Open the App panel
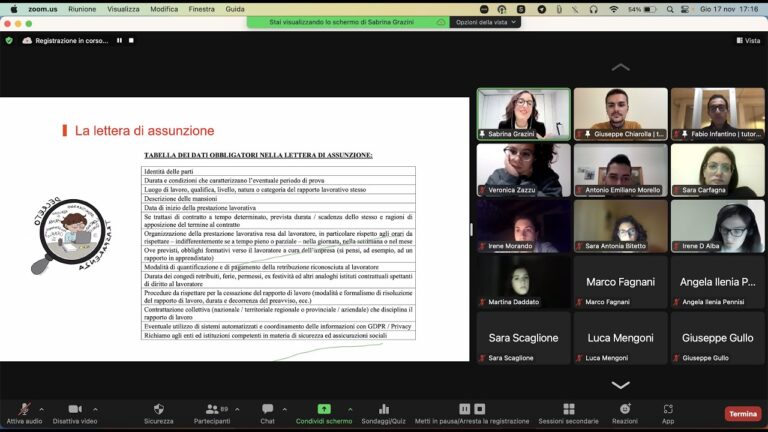768x432 pixels. (668, 413)
